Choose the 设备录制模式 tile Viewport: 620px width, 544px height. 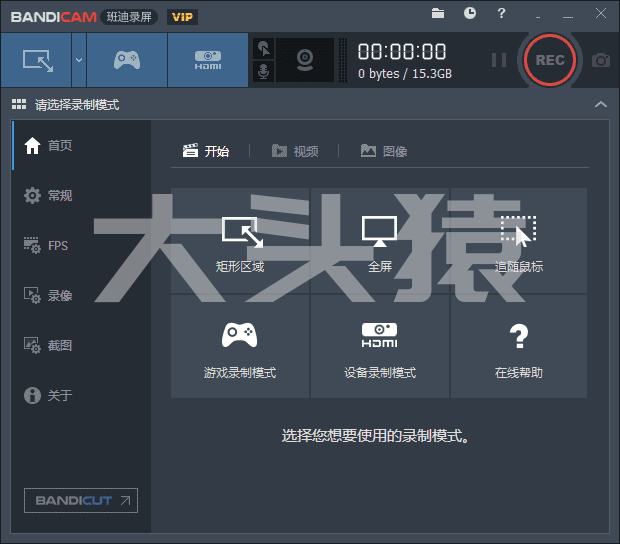pos(380,346)
